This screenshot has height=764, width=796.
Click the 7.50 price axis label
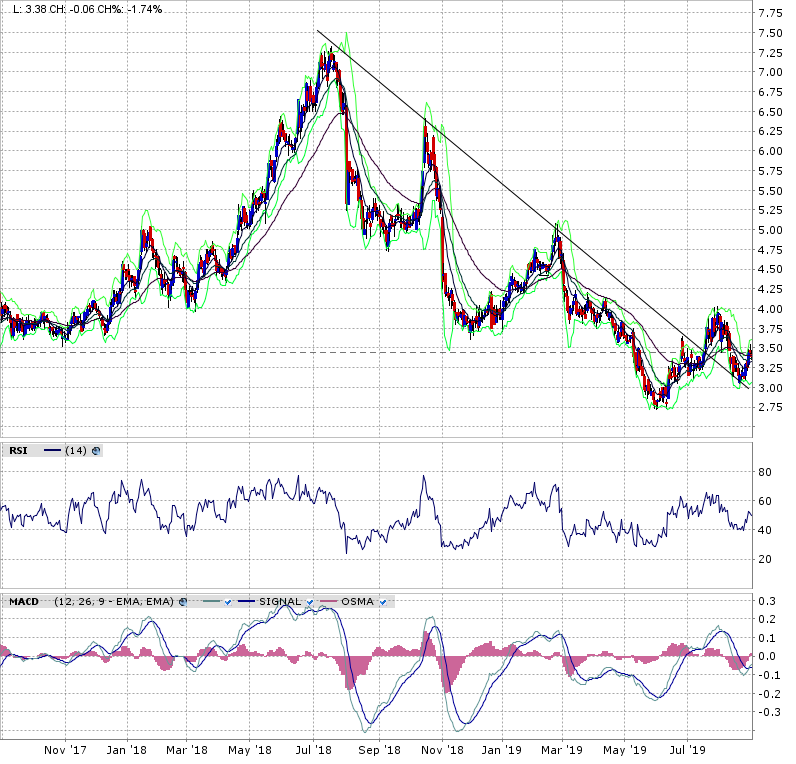pyautogui.click(x=770, y=33)
